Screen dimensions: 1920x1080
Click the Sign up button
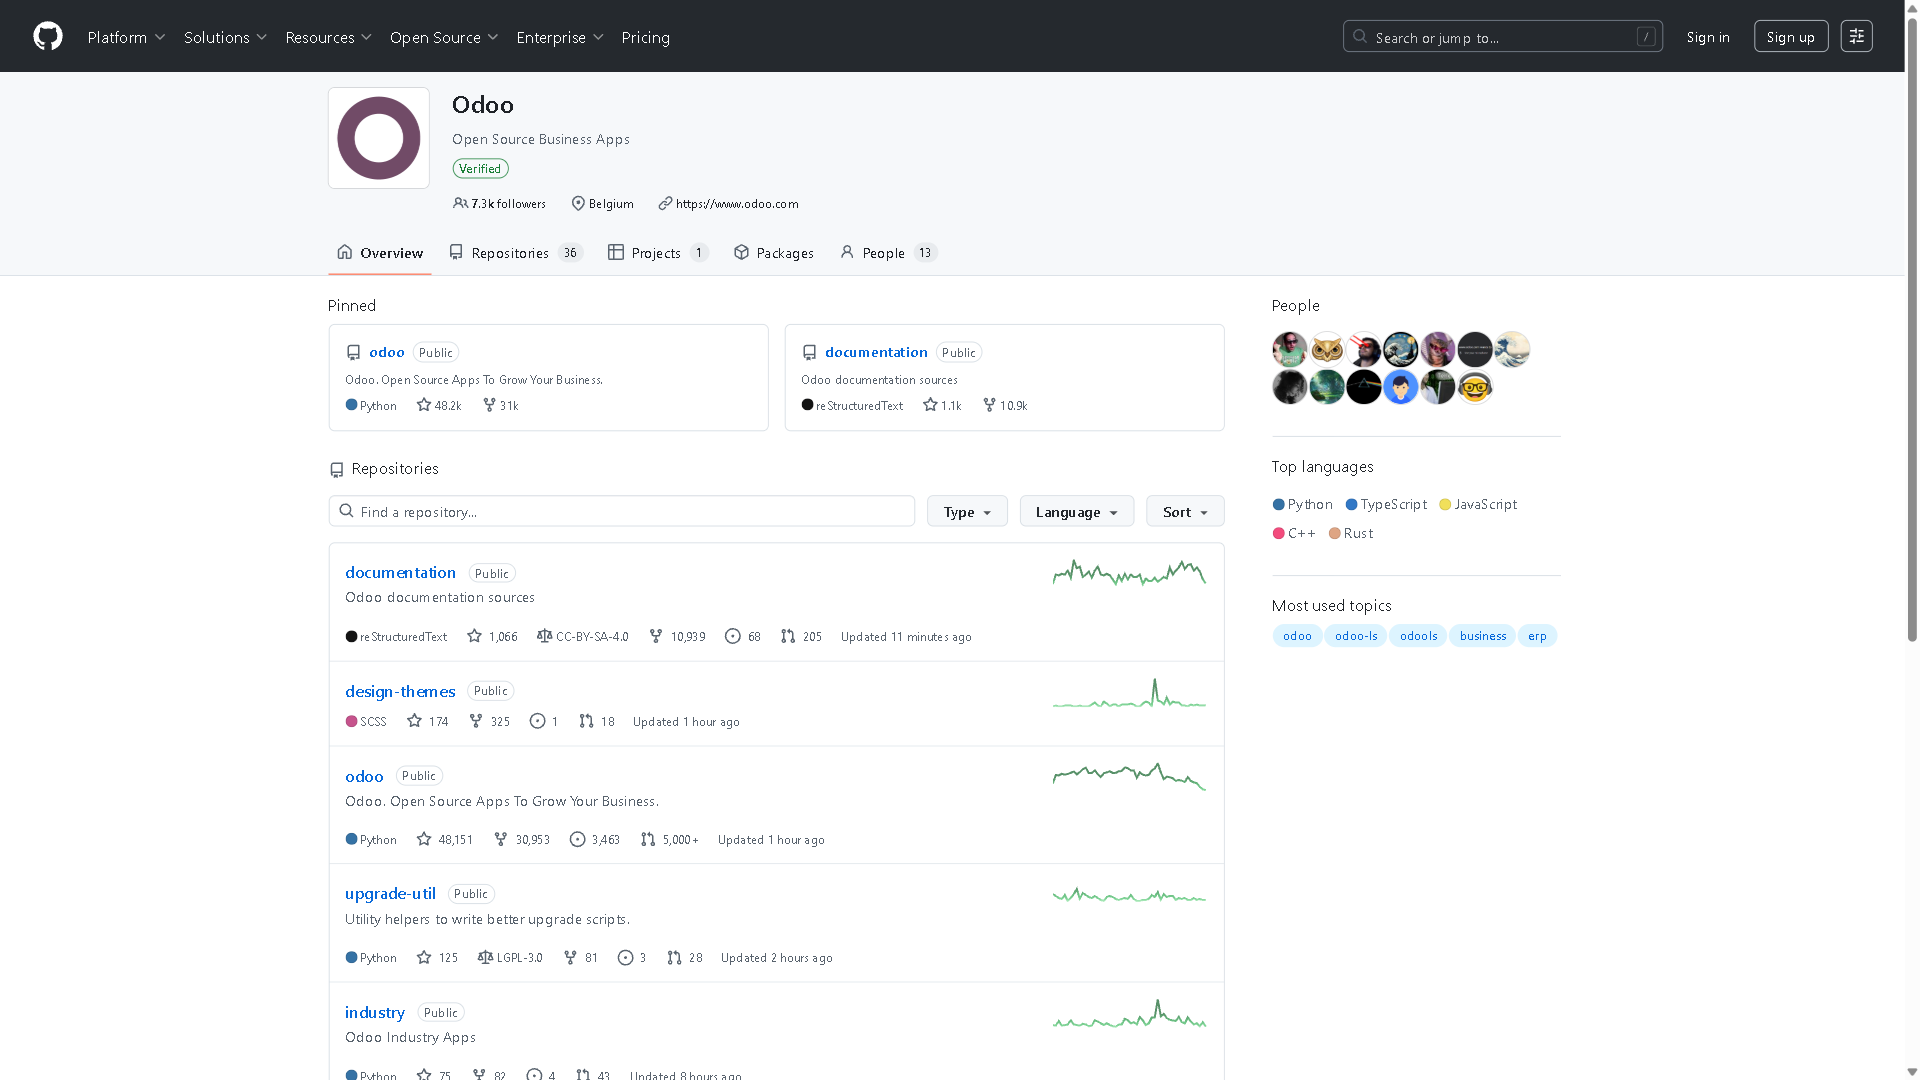1790,35
